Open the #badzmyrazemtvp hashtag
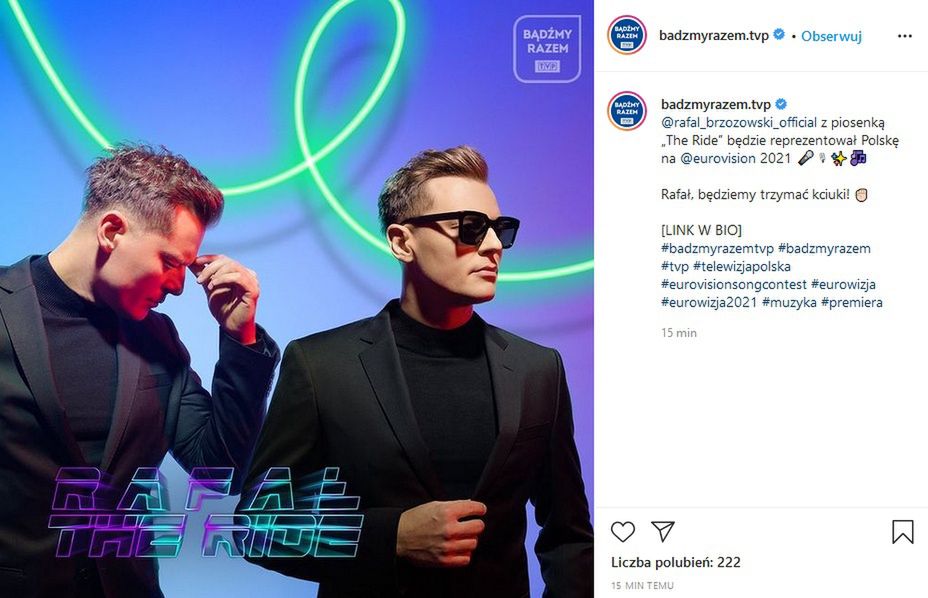The image size is (928, 598). coord(717,249)
